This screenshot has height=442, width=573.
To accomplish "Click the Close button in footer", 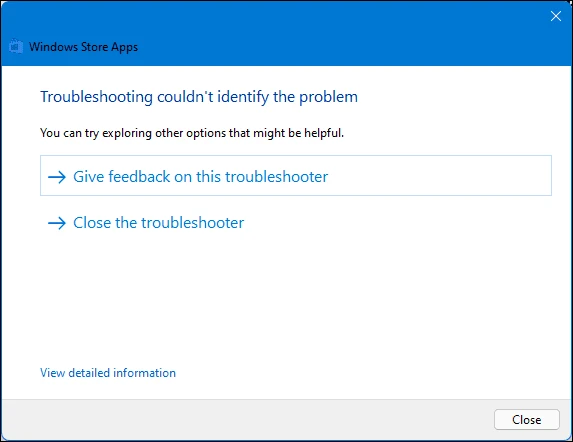I will pyautogui.click(x=527, y=419).
